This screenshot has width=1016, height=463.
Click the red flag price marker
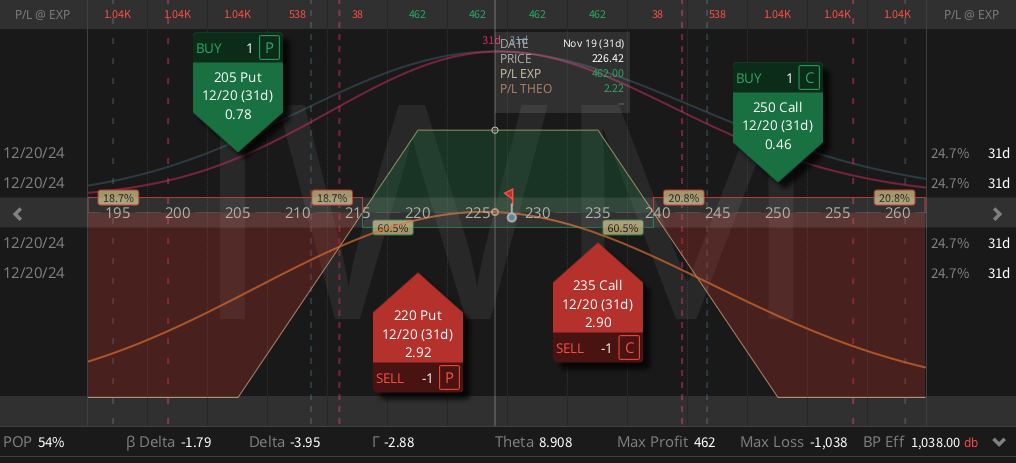(509, 196)
